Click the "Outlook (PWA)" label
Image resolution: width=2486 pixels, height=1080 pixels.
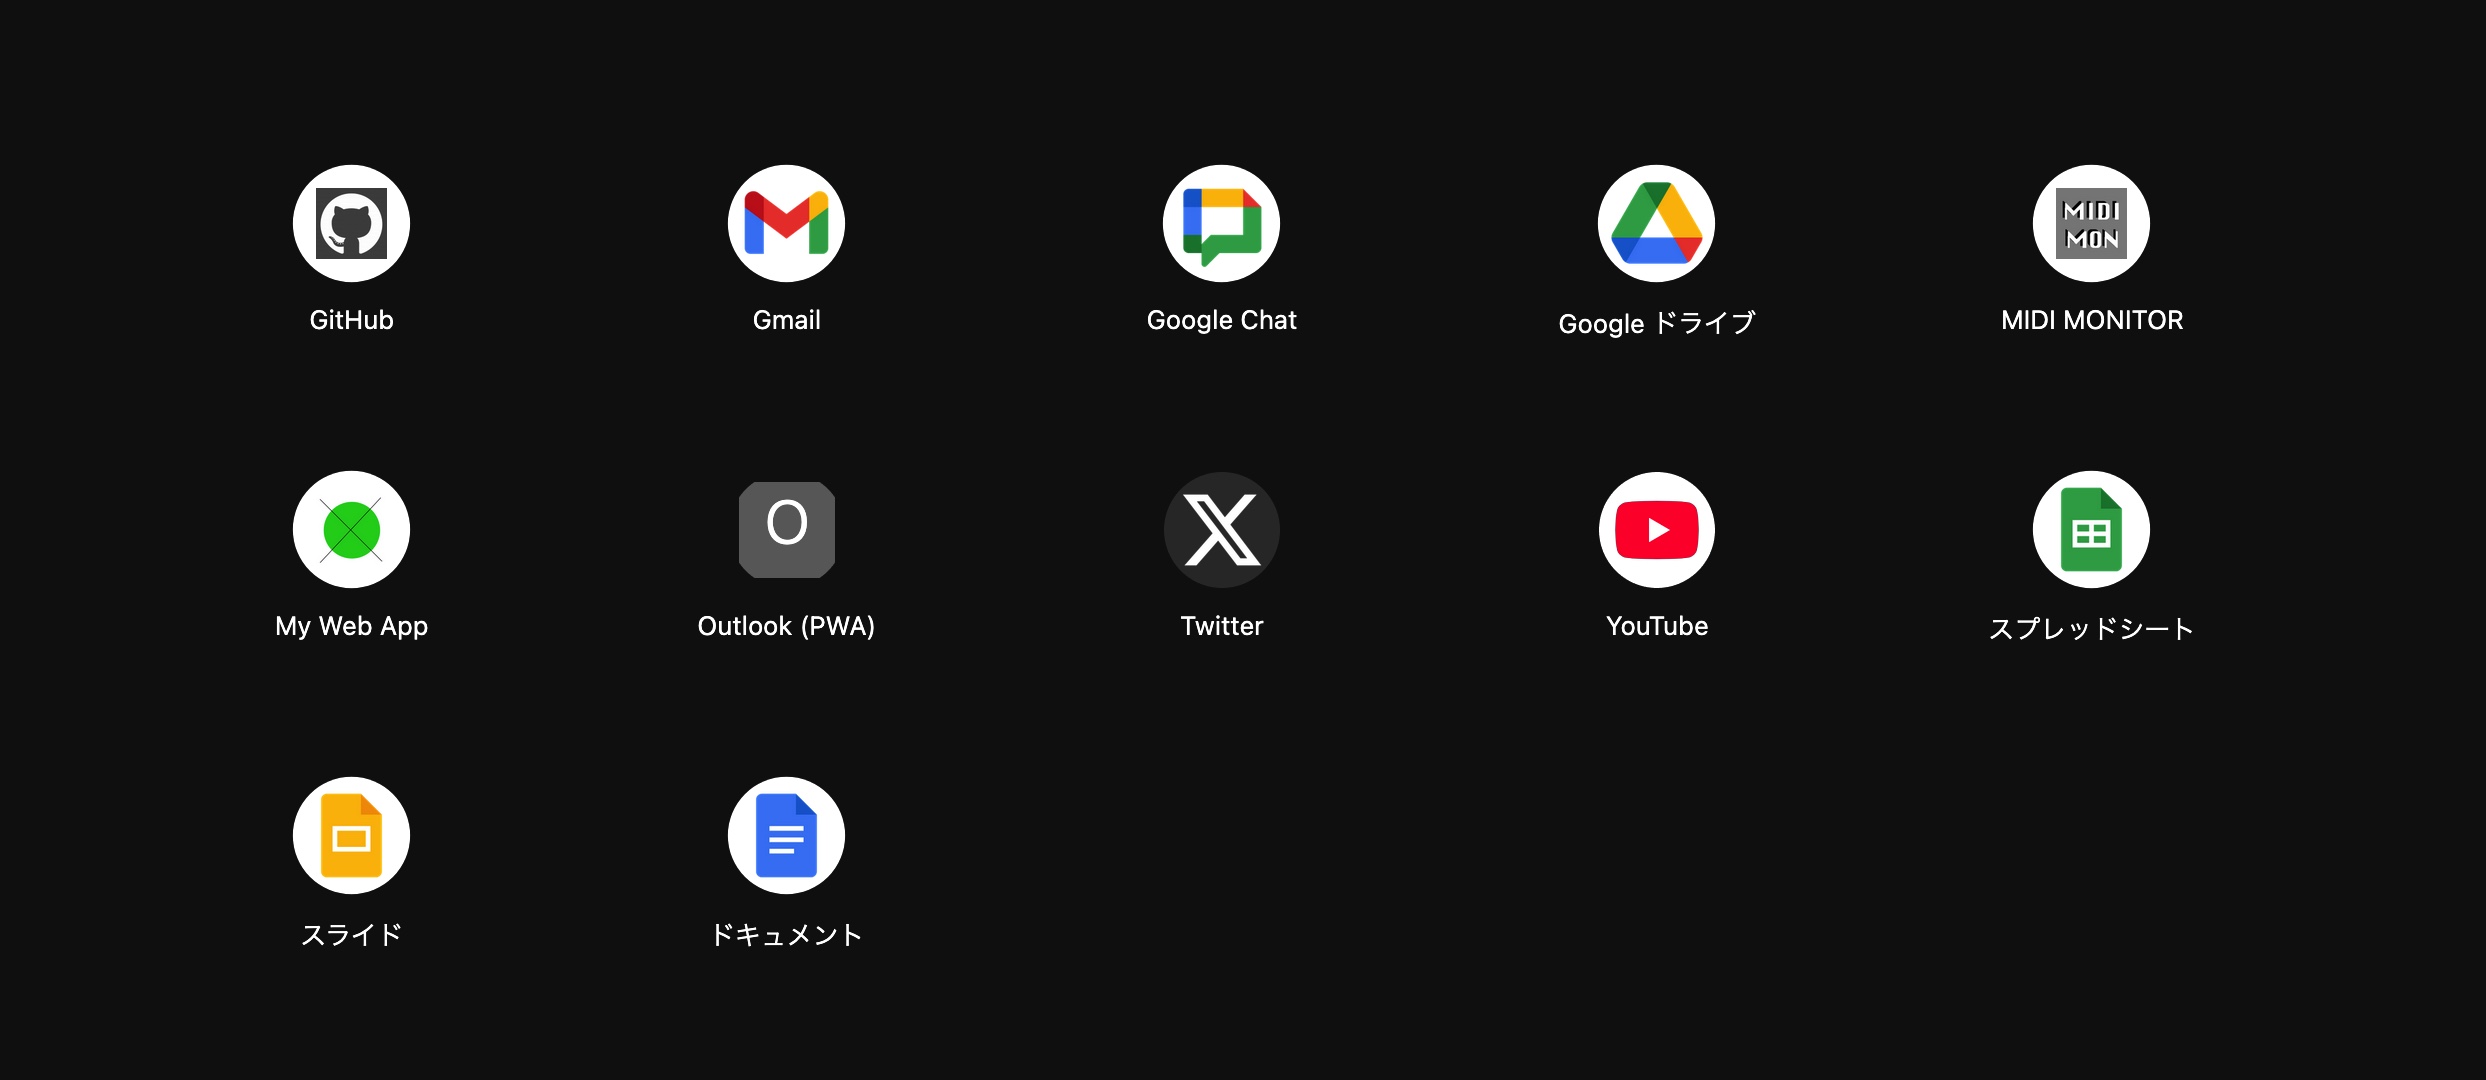pyautogui.click(x=786, y=626)
